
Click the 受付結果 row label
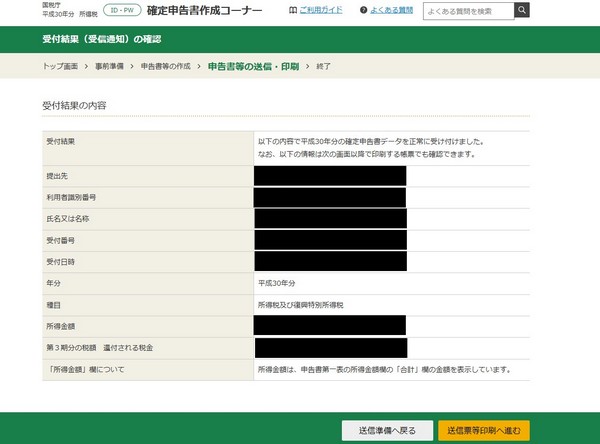click(x=60, y=141)
